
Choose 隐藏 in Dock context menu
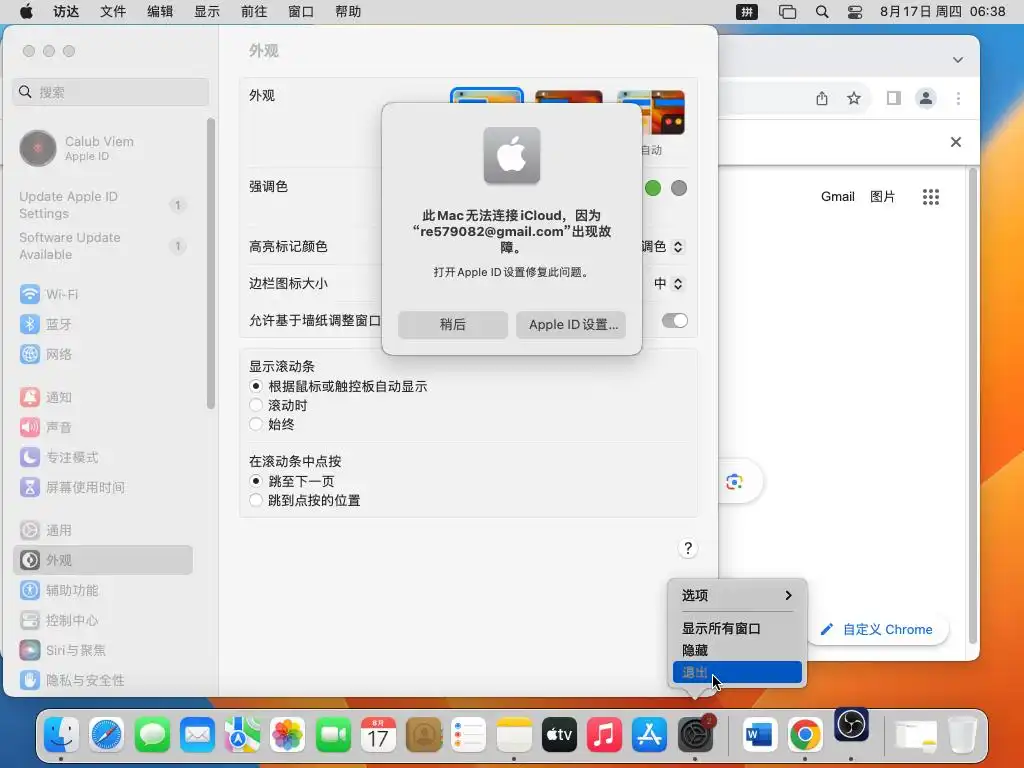[x=737, y=650]
